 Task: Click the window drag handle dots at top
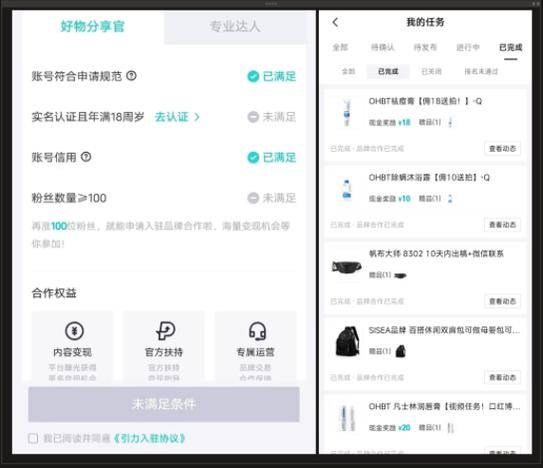pos(271,4)
